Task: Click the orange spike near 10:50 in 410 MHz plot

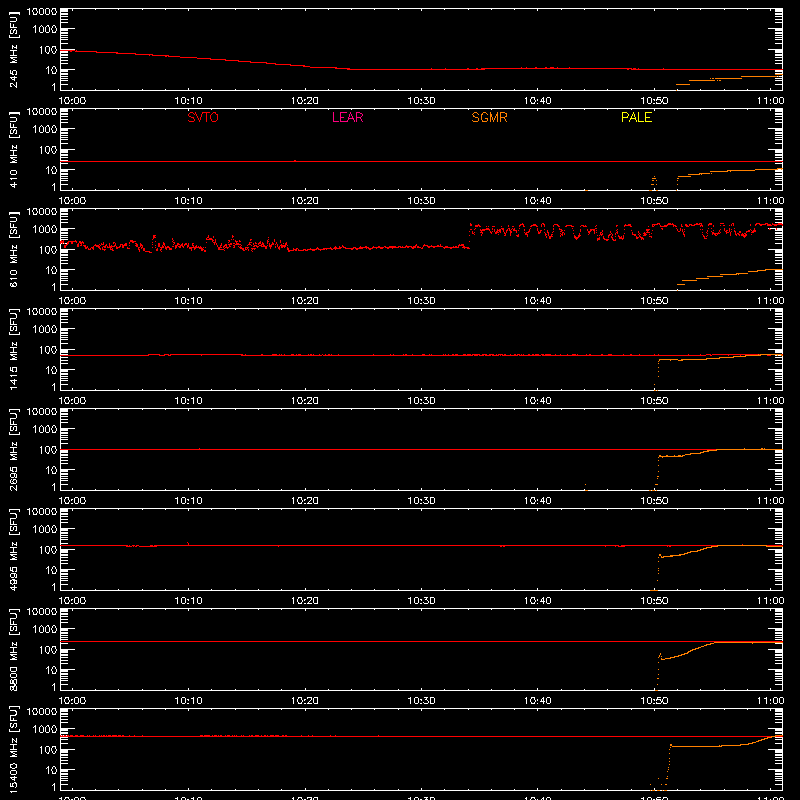Action: click(654, 183)
